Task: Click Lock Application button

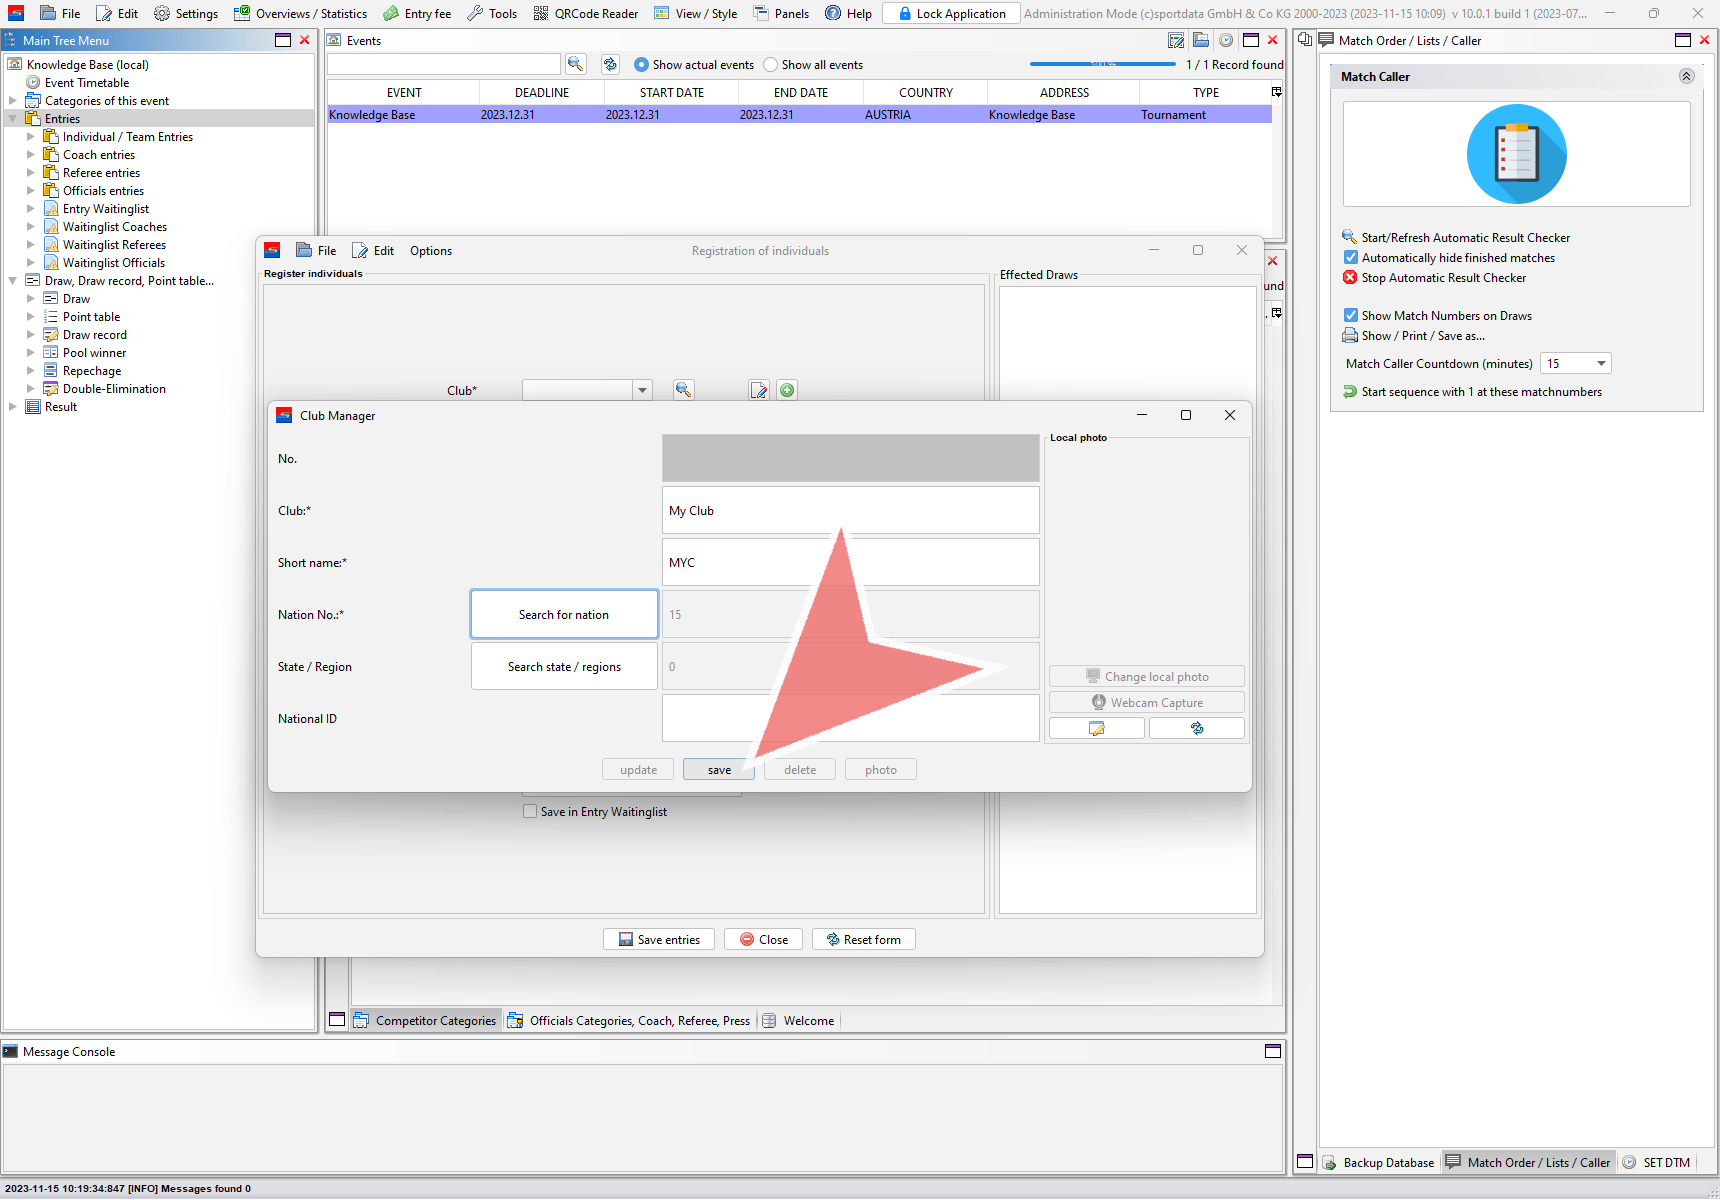Action: tap(952, 13)
